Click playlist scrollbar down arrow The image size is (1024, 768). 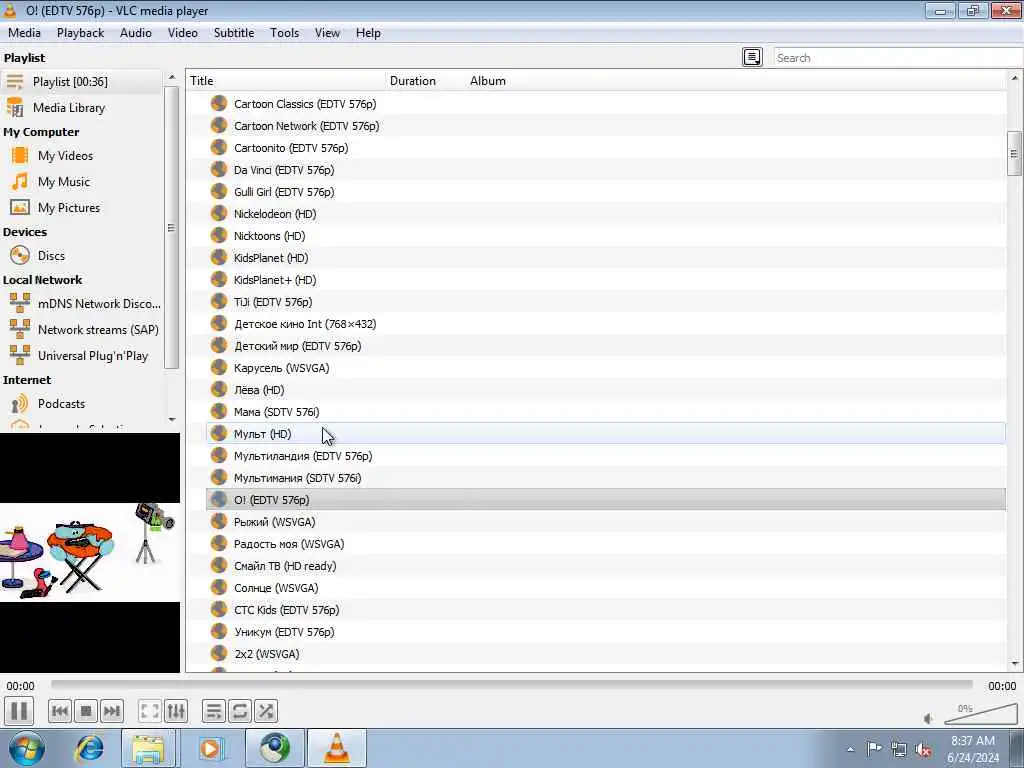click(1014, 664)
